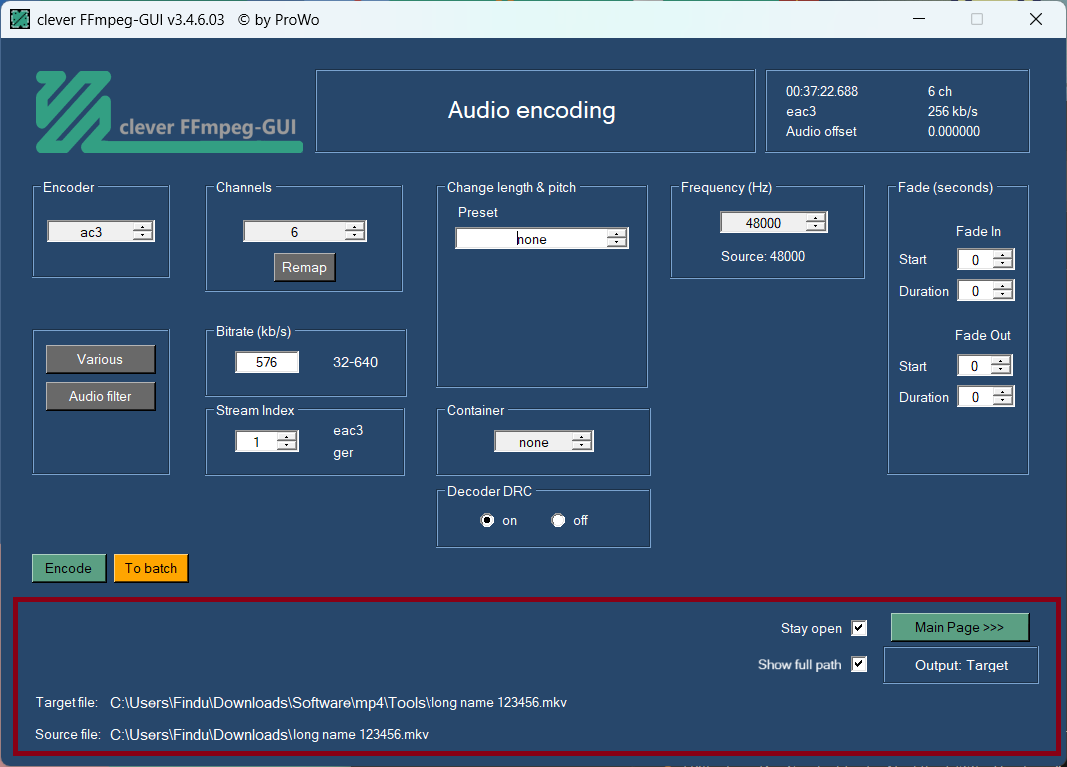Viewport: 1067px width, 767px height.
Task: Adjust Fade Out Duration spinner
Action: 985,397
